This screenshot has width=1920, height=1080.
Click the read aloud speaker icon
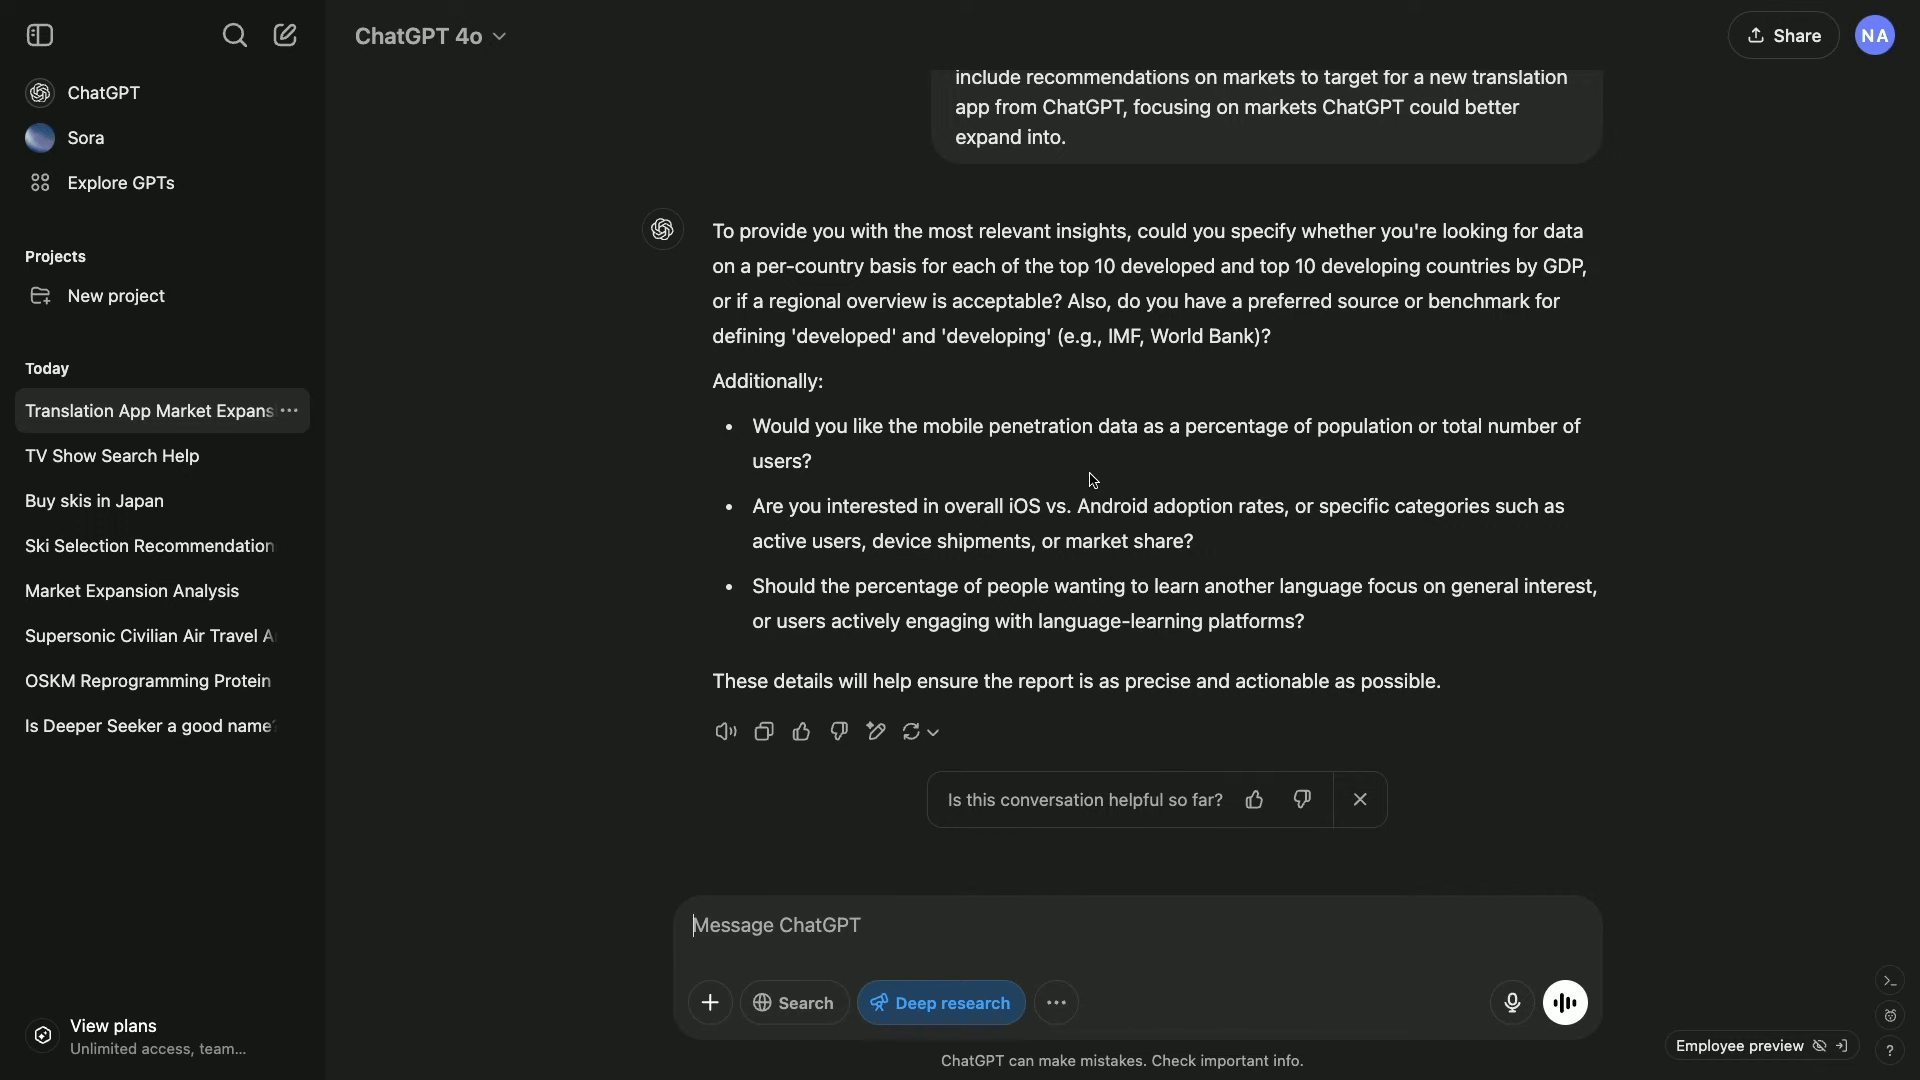tap(726, 732)
